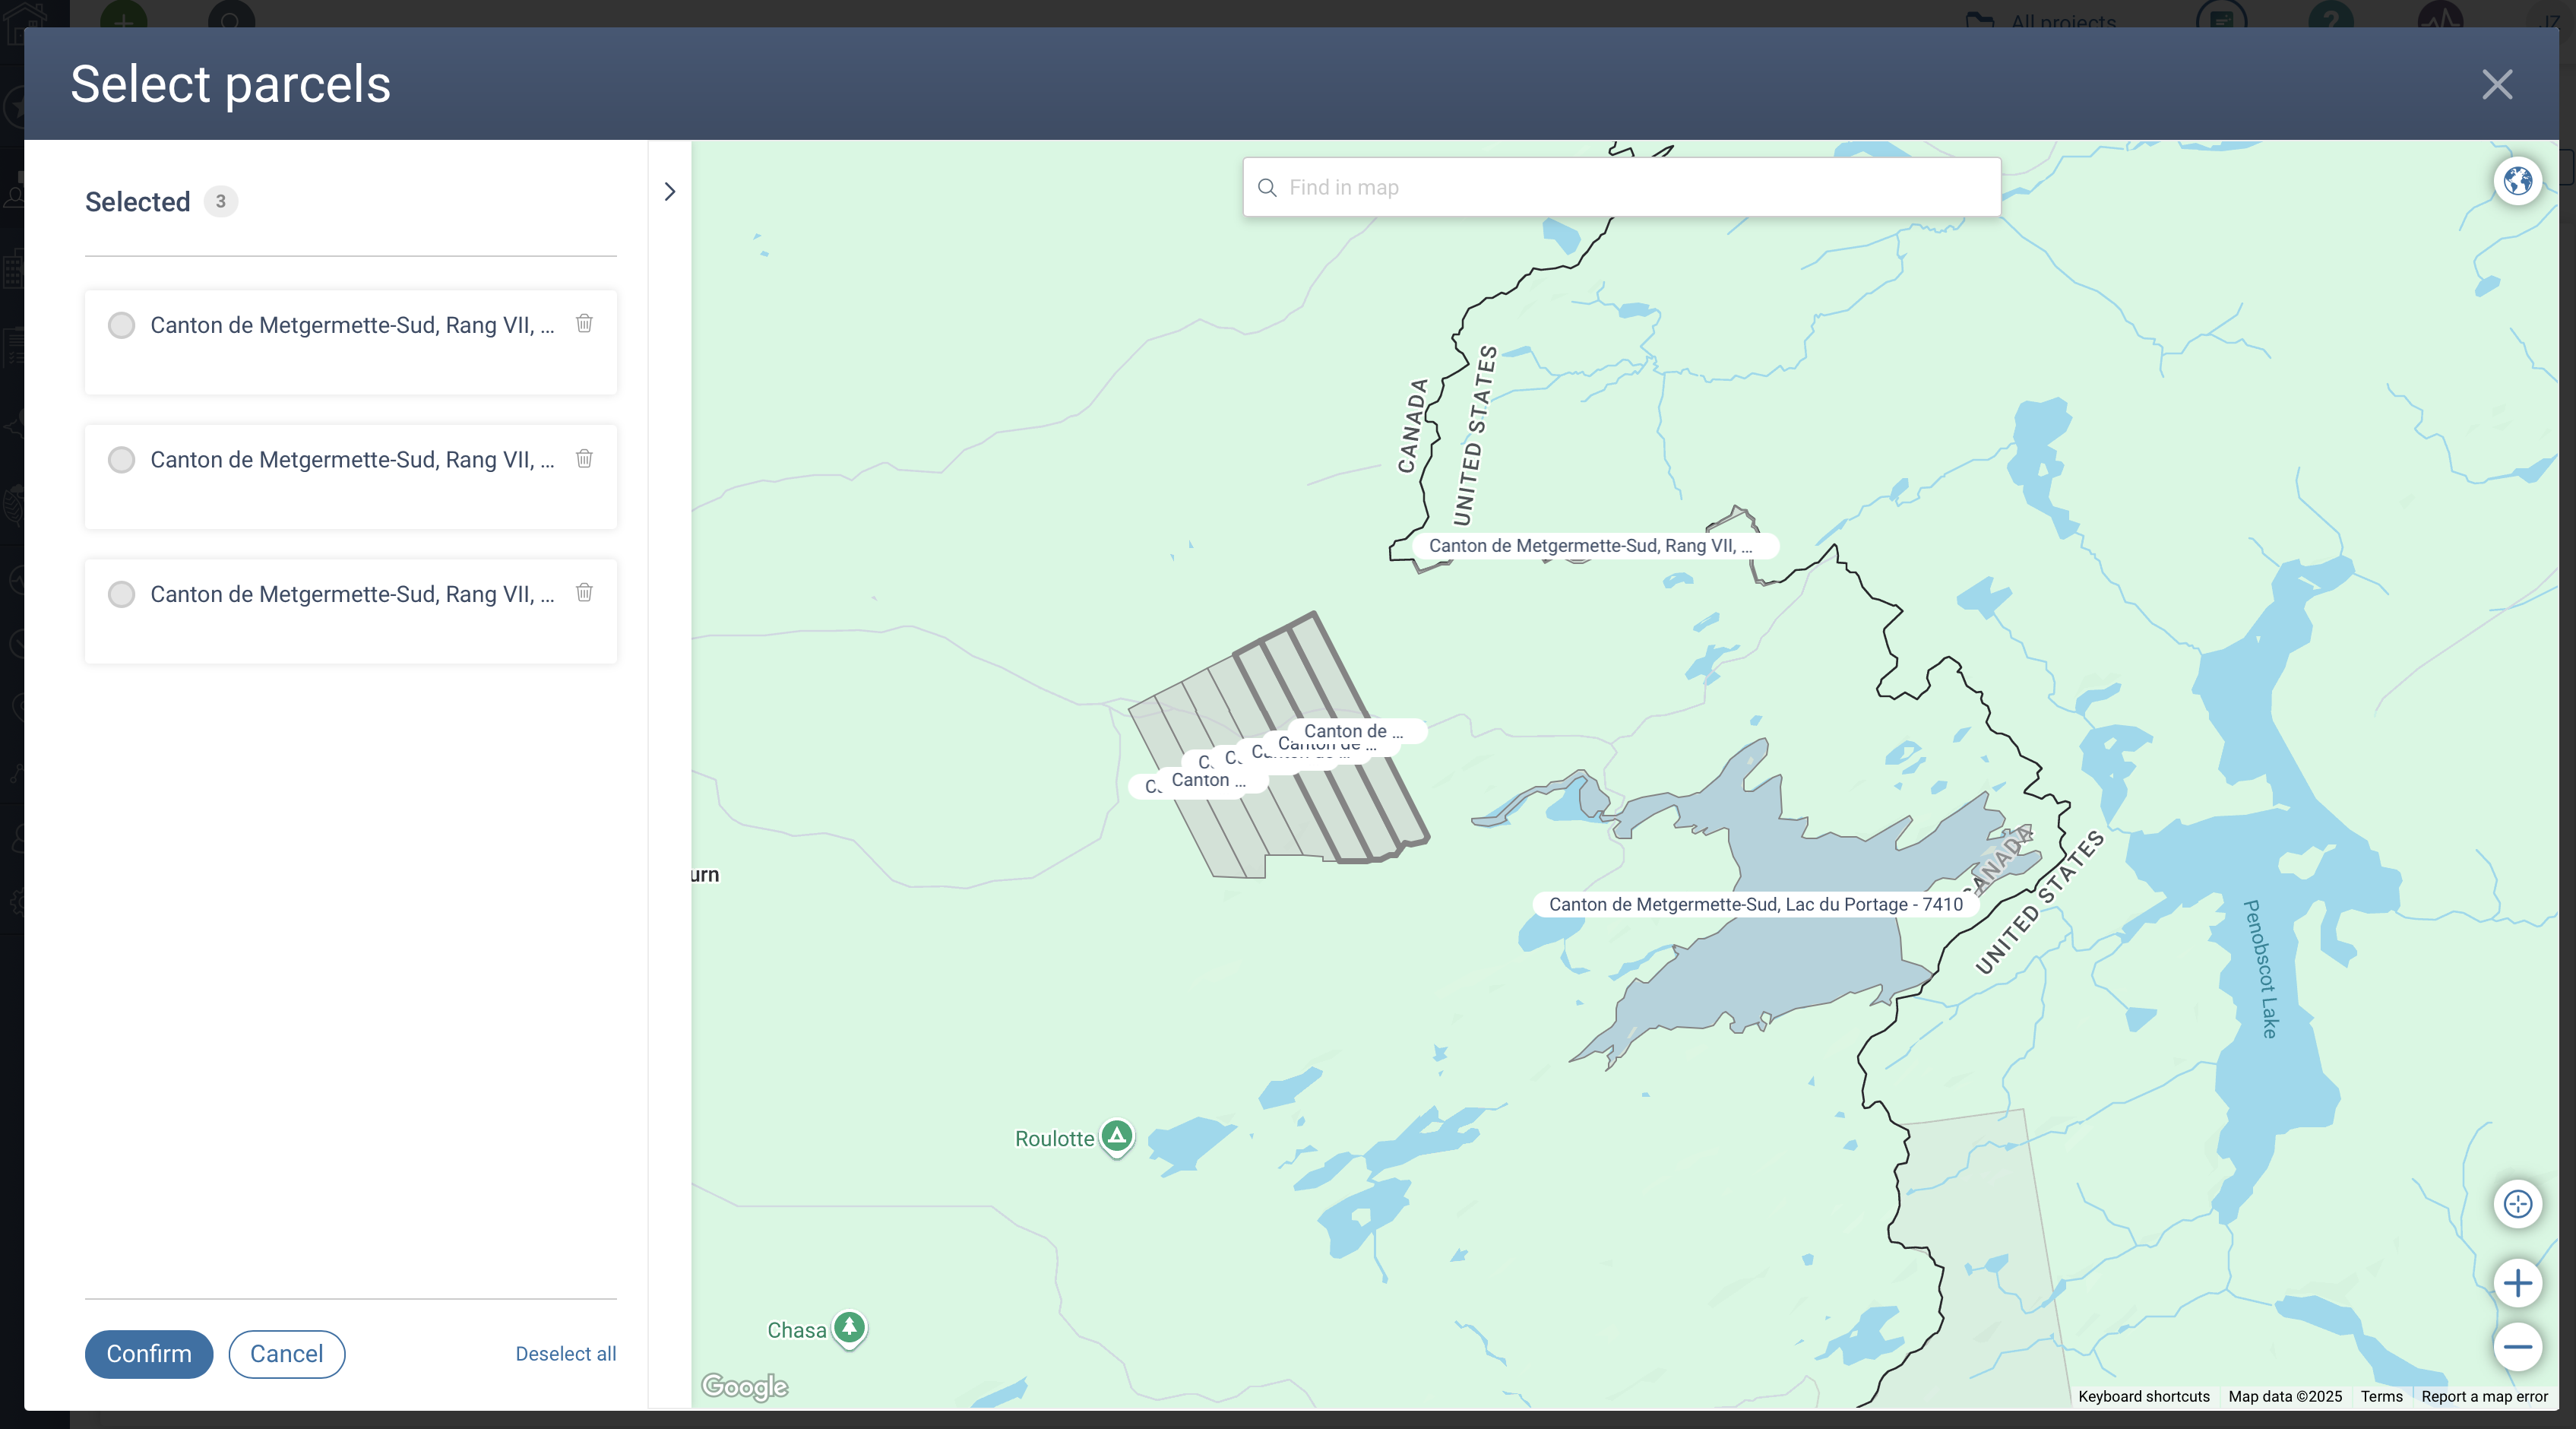
Task: Click Deselect all link
Action: coord(565,1353)
